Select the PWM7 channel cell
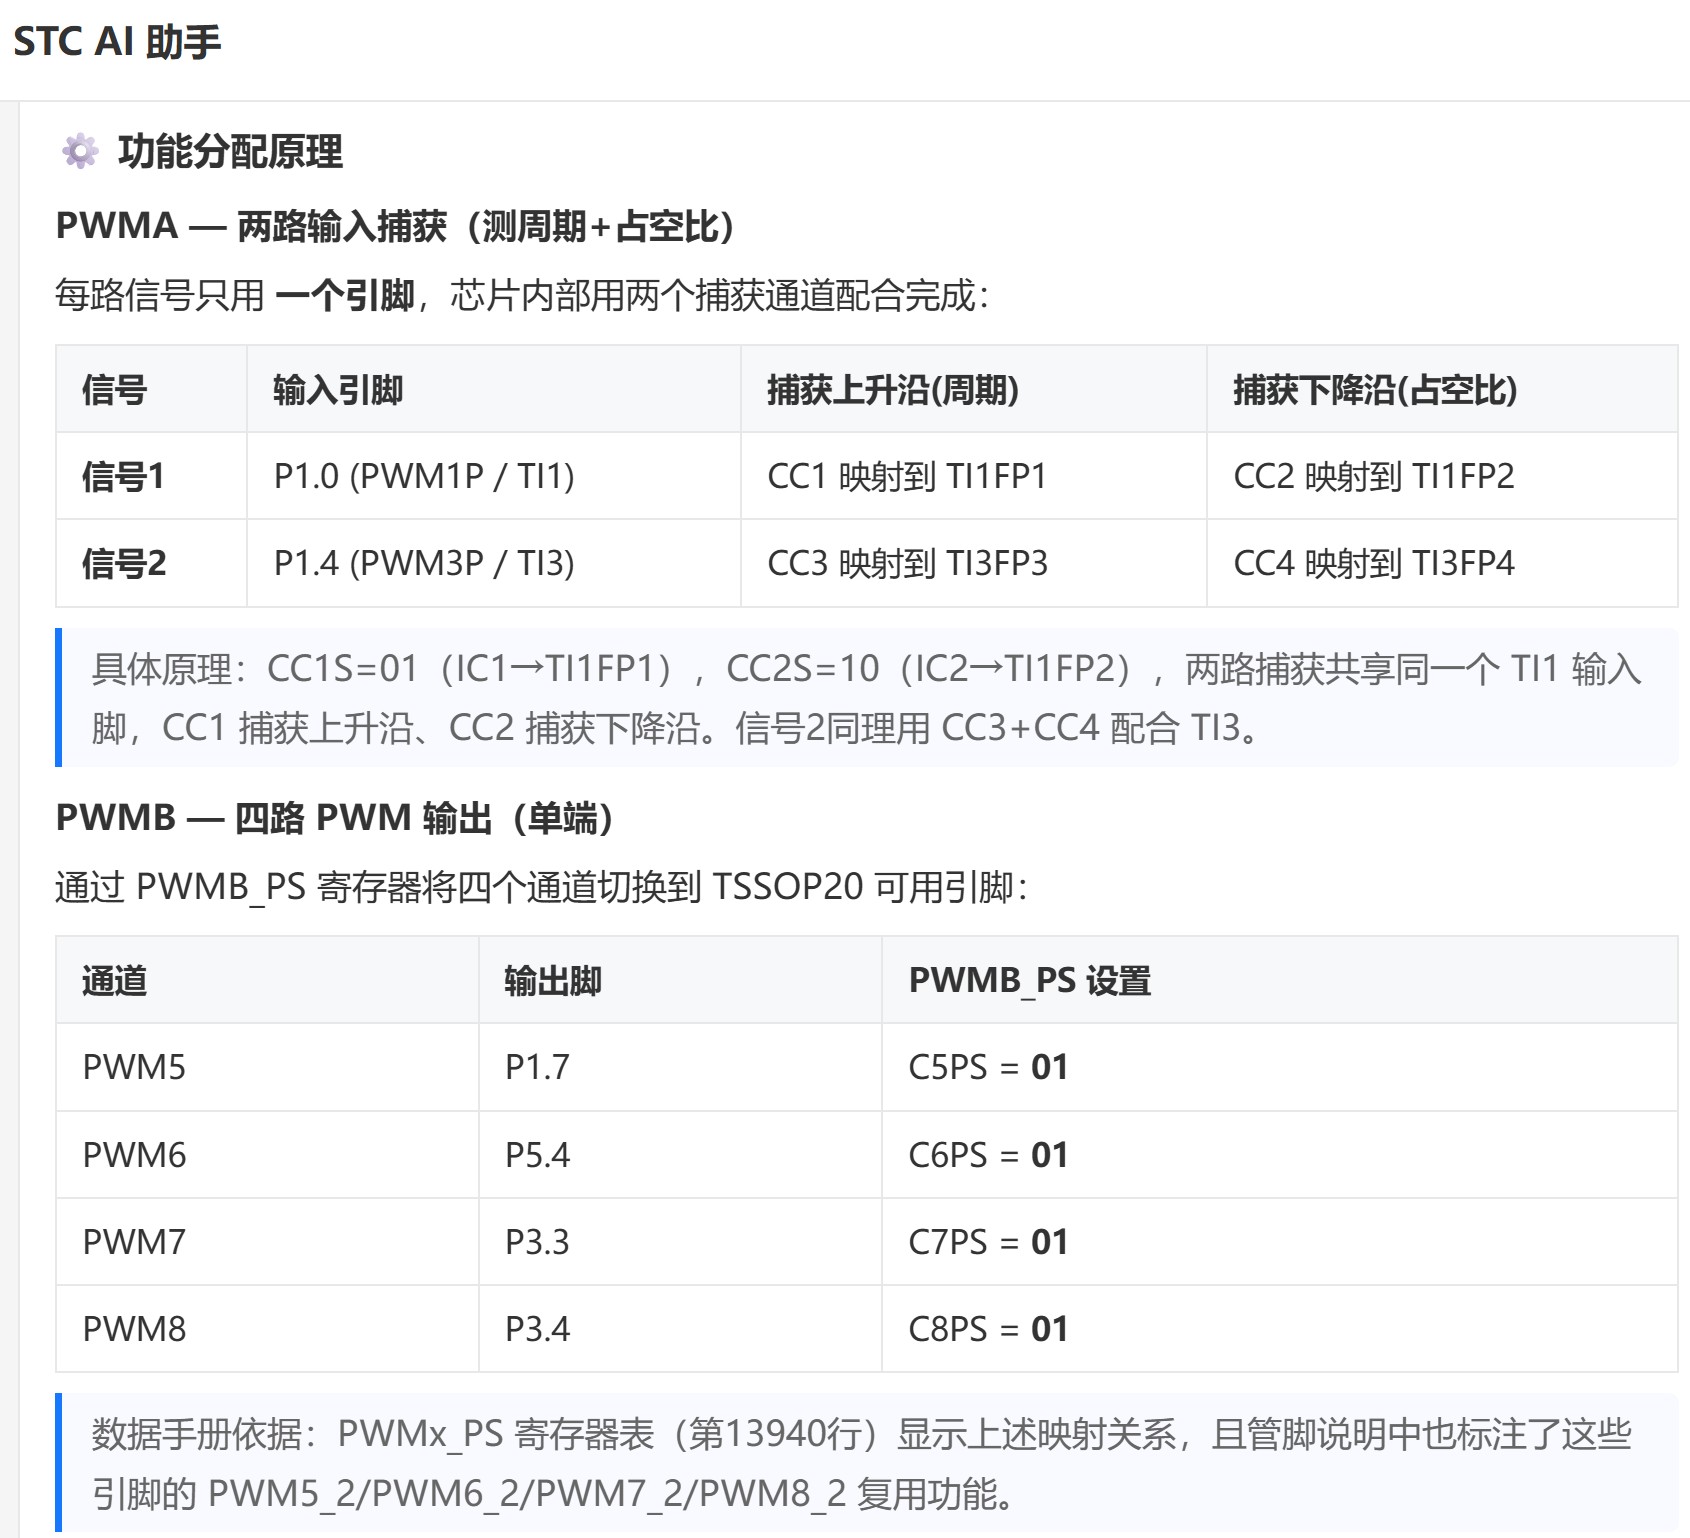Screen dimensions: 1690x1538 pos(267,1242)
